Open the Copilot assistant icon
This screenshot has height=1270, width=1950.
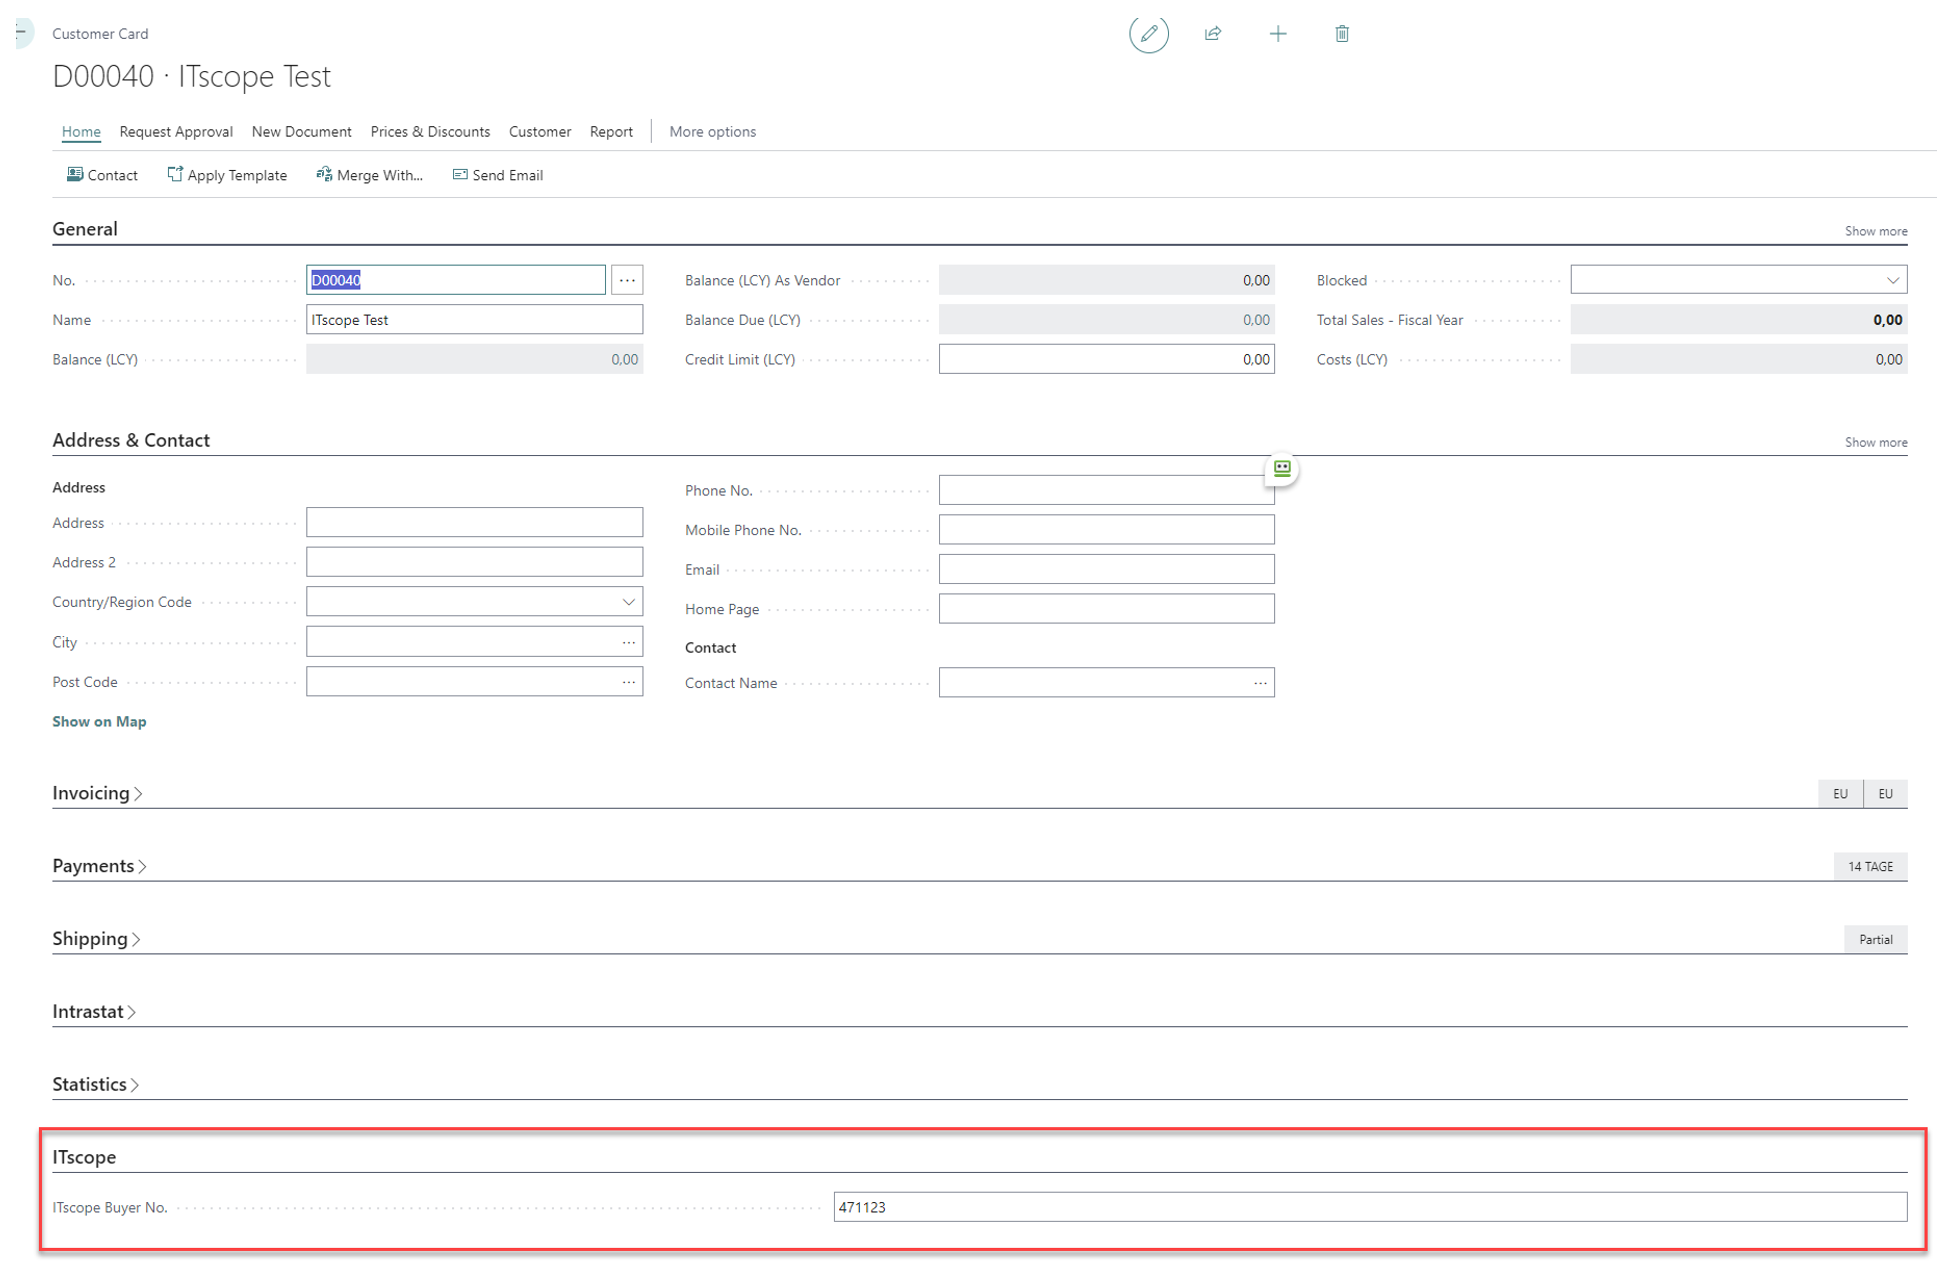(x=1281, y=469)
